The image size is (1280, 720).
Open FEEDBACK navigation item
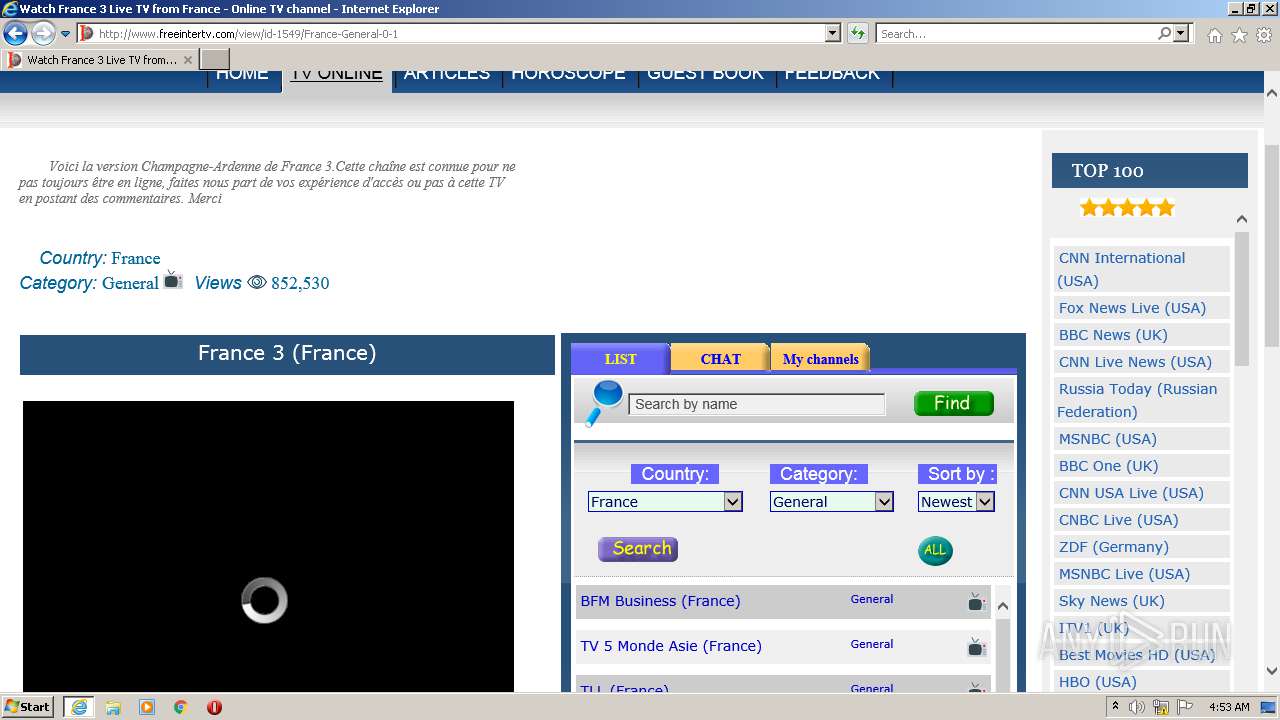pyautogui.click(x=832, y=74)
